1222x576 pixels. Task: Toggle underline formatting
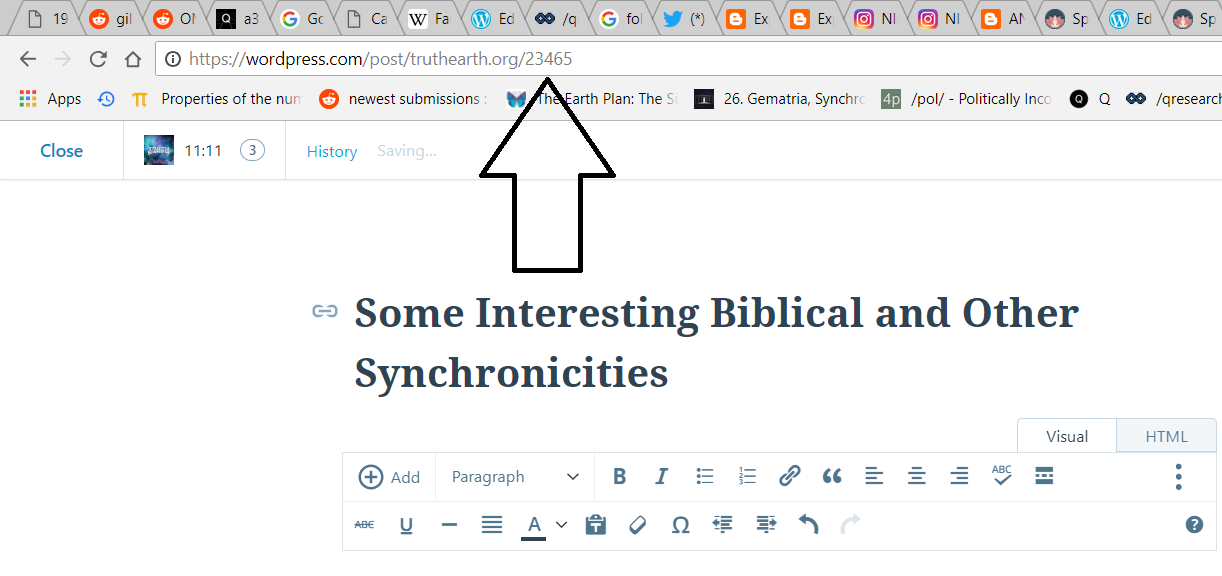(x=406, y=525)
